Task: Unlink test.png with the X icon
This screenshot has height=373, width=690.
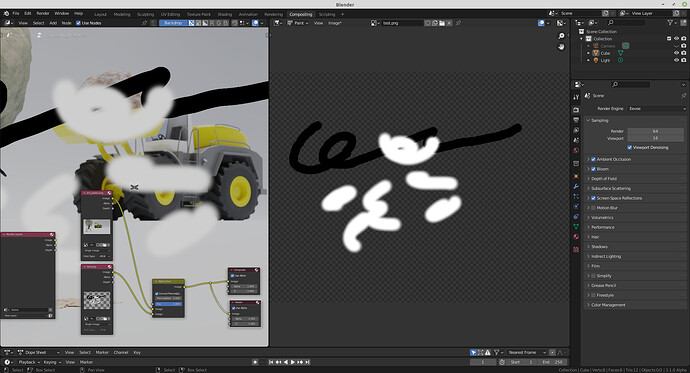Action: pos(449,23)
